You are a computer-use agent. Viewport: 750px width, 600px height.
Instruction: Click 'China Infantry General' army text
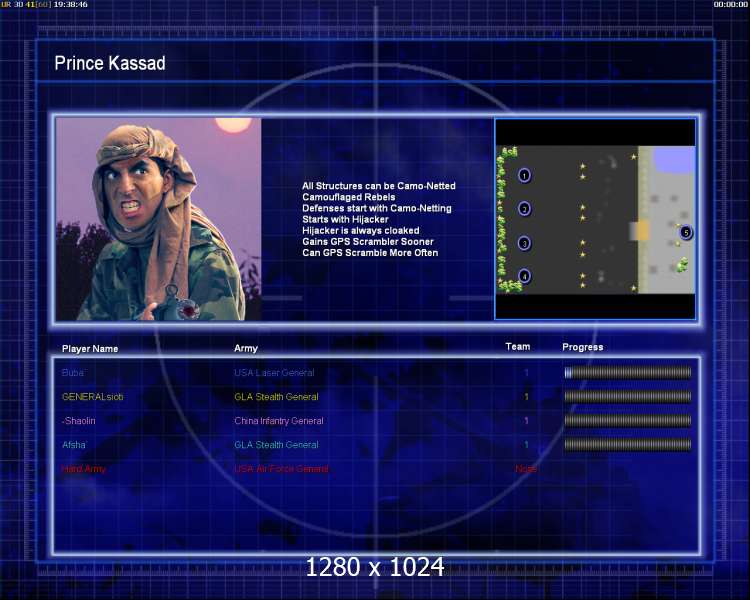tap(279, 421)
